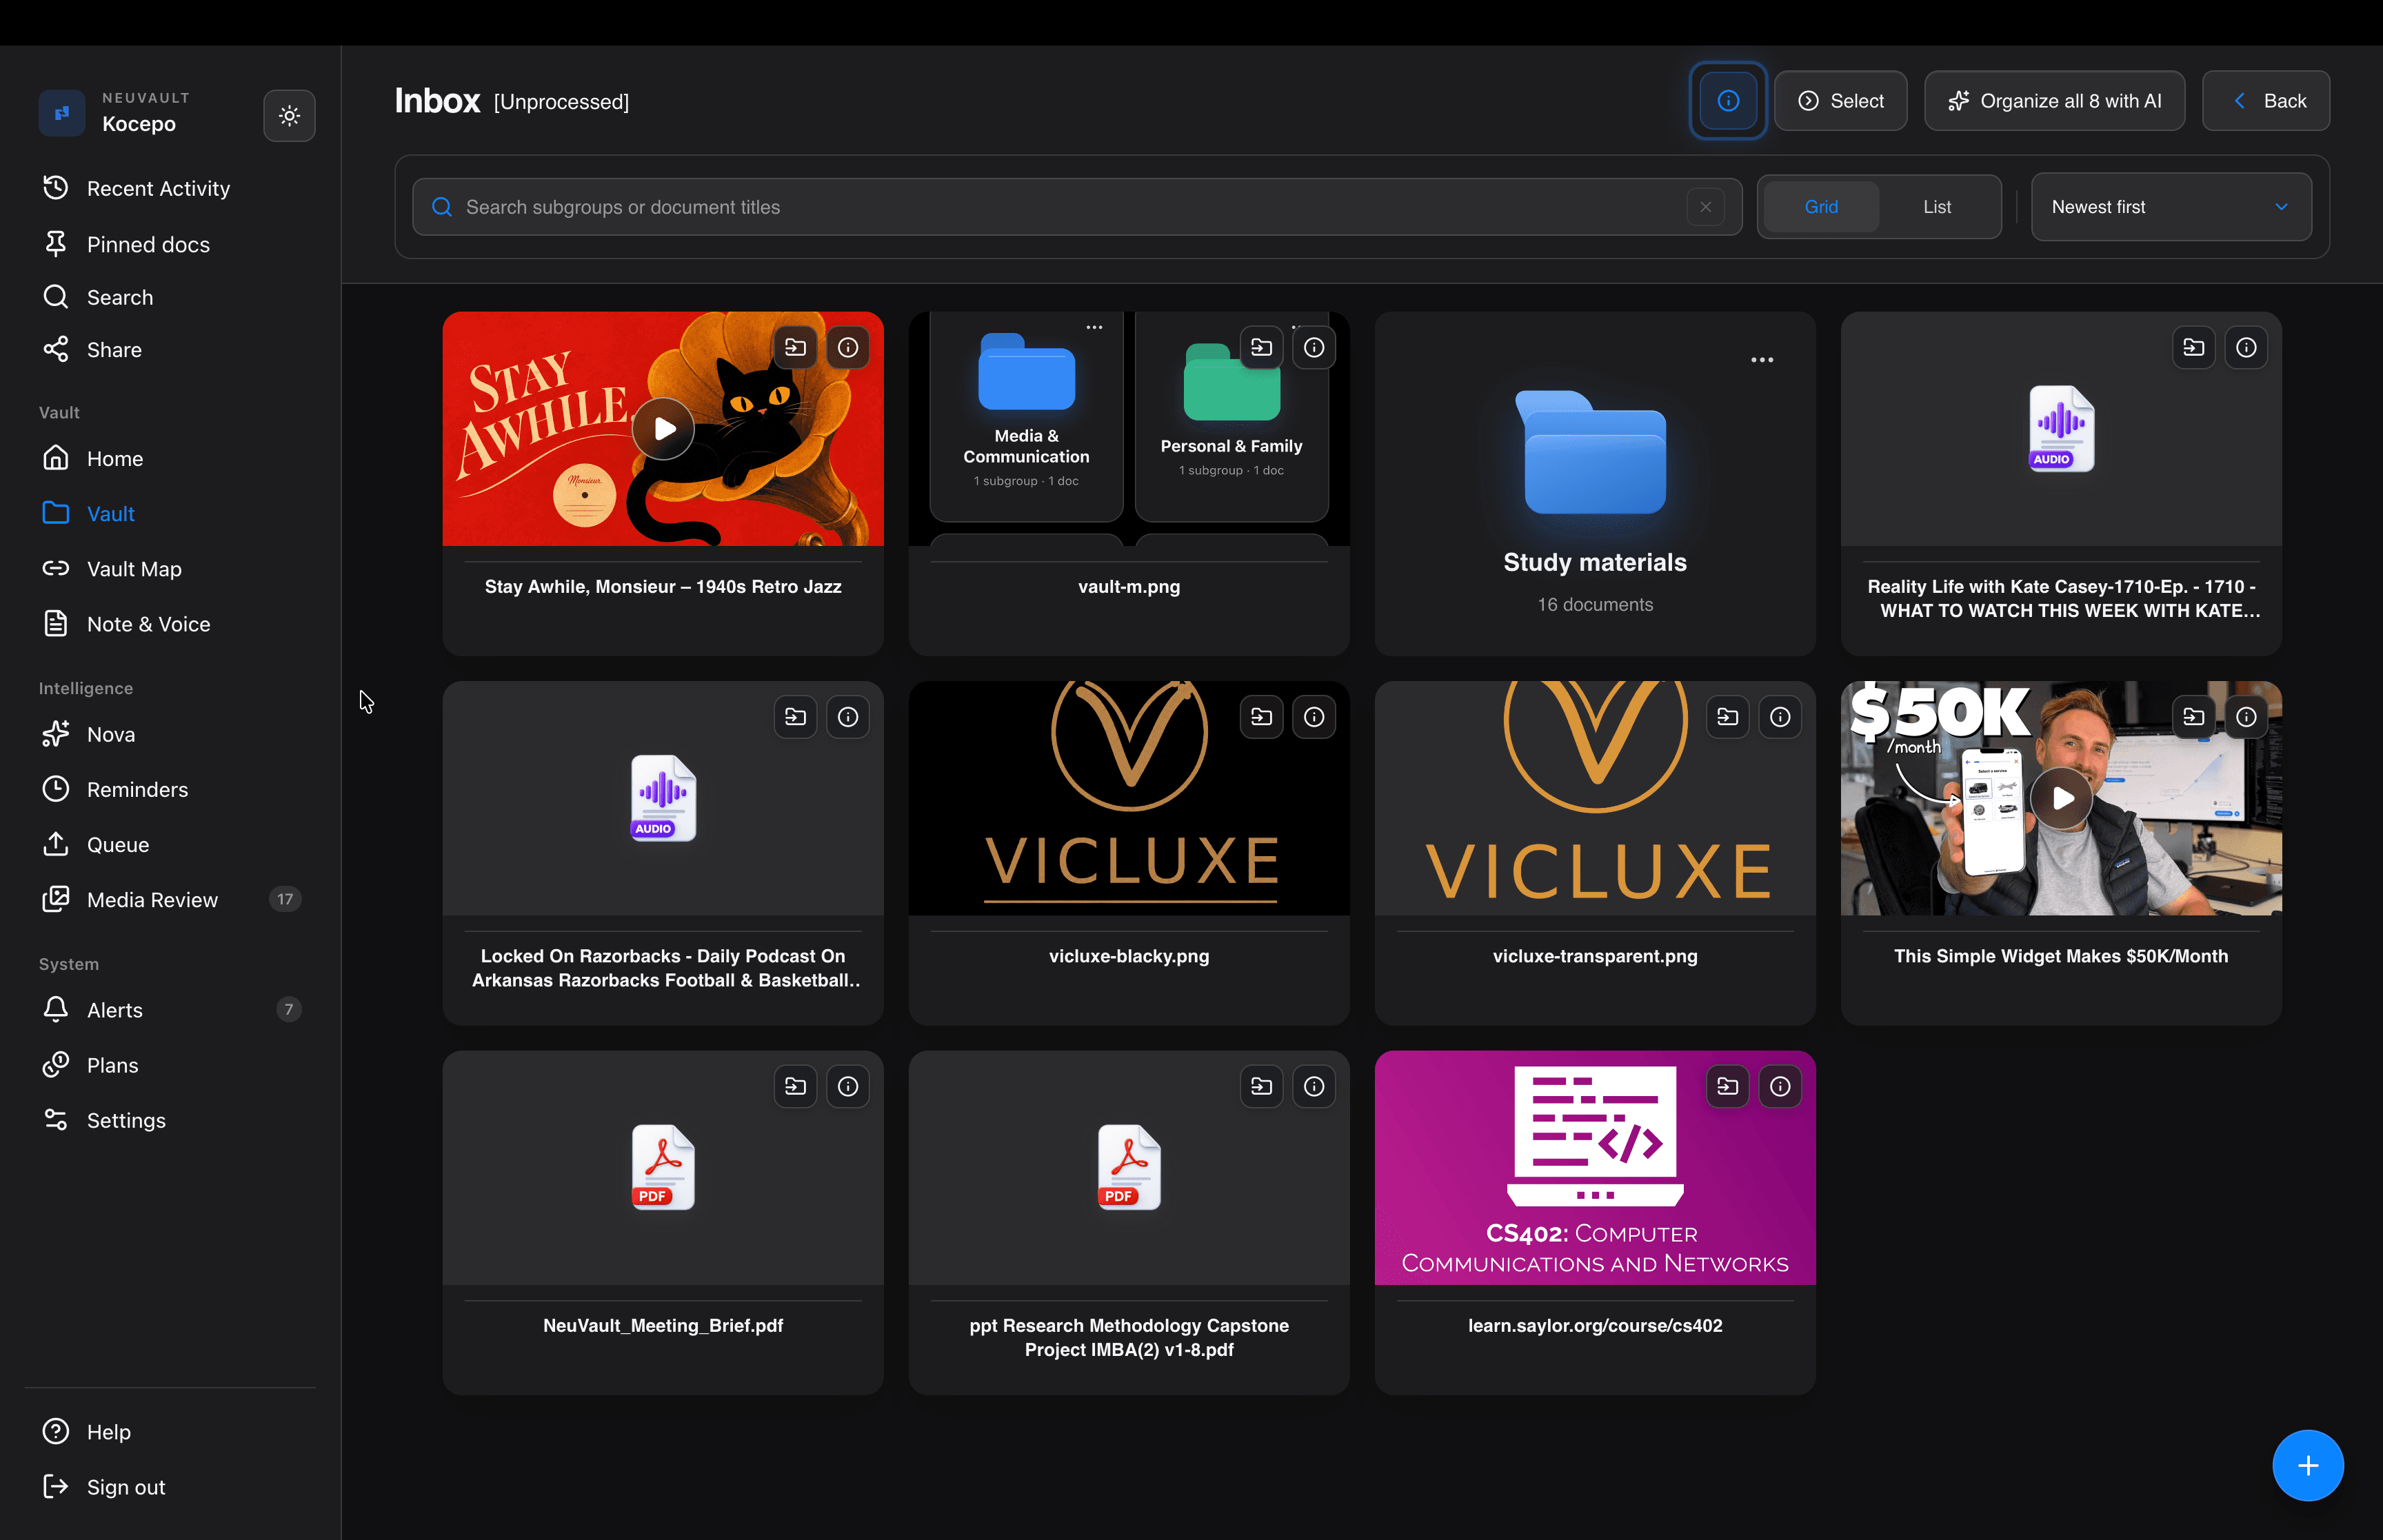Show info for NeuVault_Meeting_Brief.pdf
Image resolution: width=2383 pixels, height=1540 pixels.
pos(848,1086)
